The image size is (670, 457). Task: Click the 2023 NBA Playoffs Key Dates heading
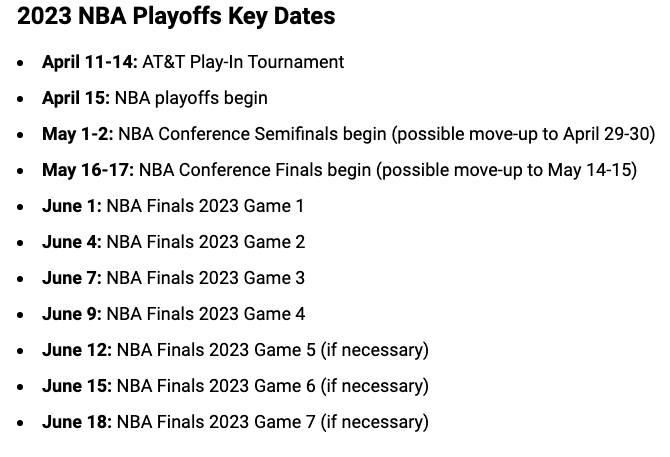click(176, 16)
